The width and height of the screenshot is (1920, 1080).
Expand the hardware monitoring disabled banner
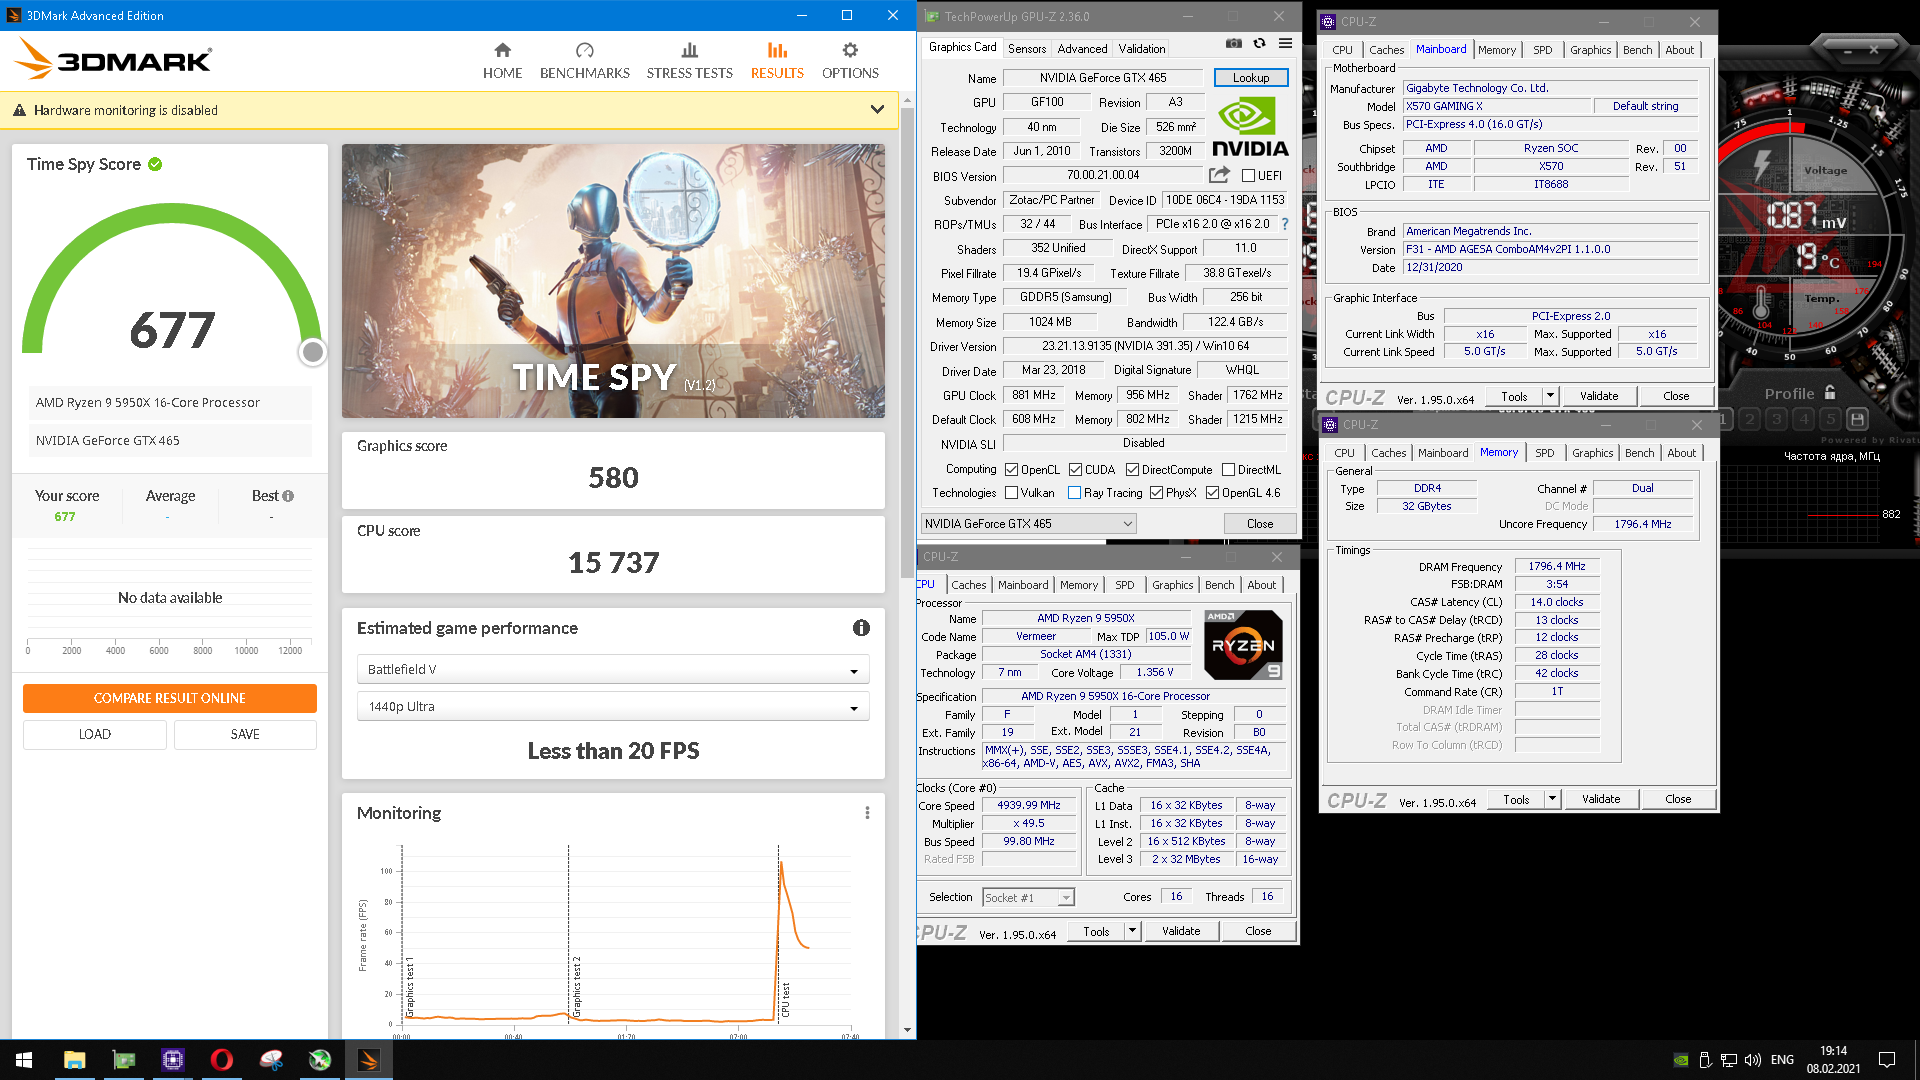(877, 110)
